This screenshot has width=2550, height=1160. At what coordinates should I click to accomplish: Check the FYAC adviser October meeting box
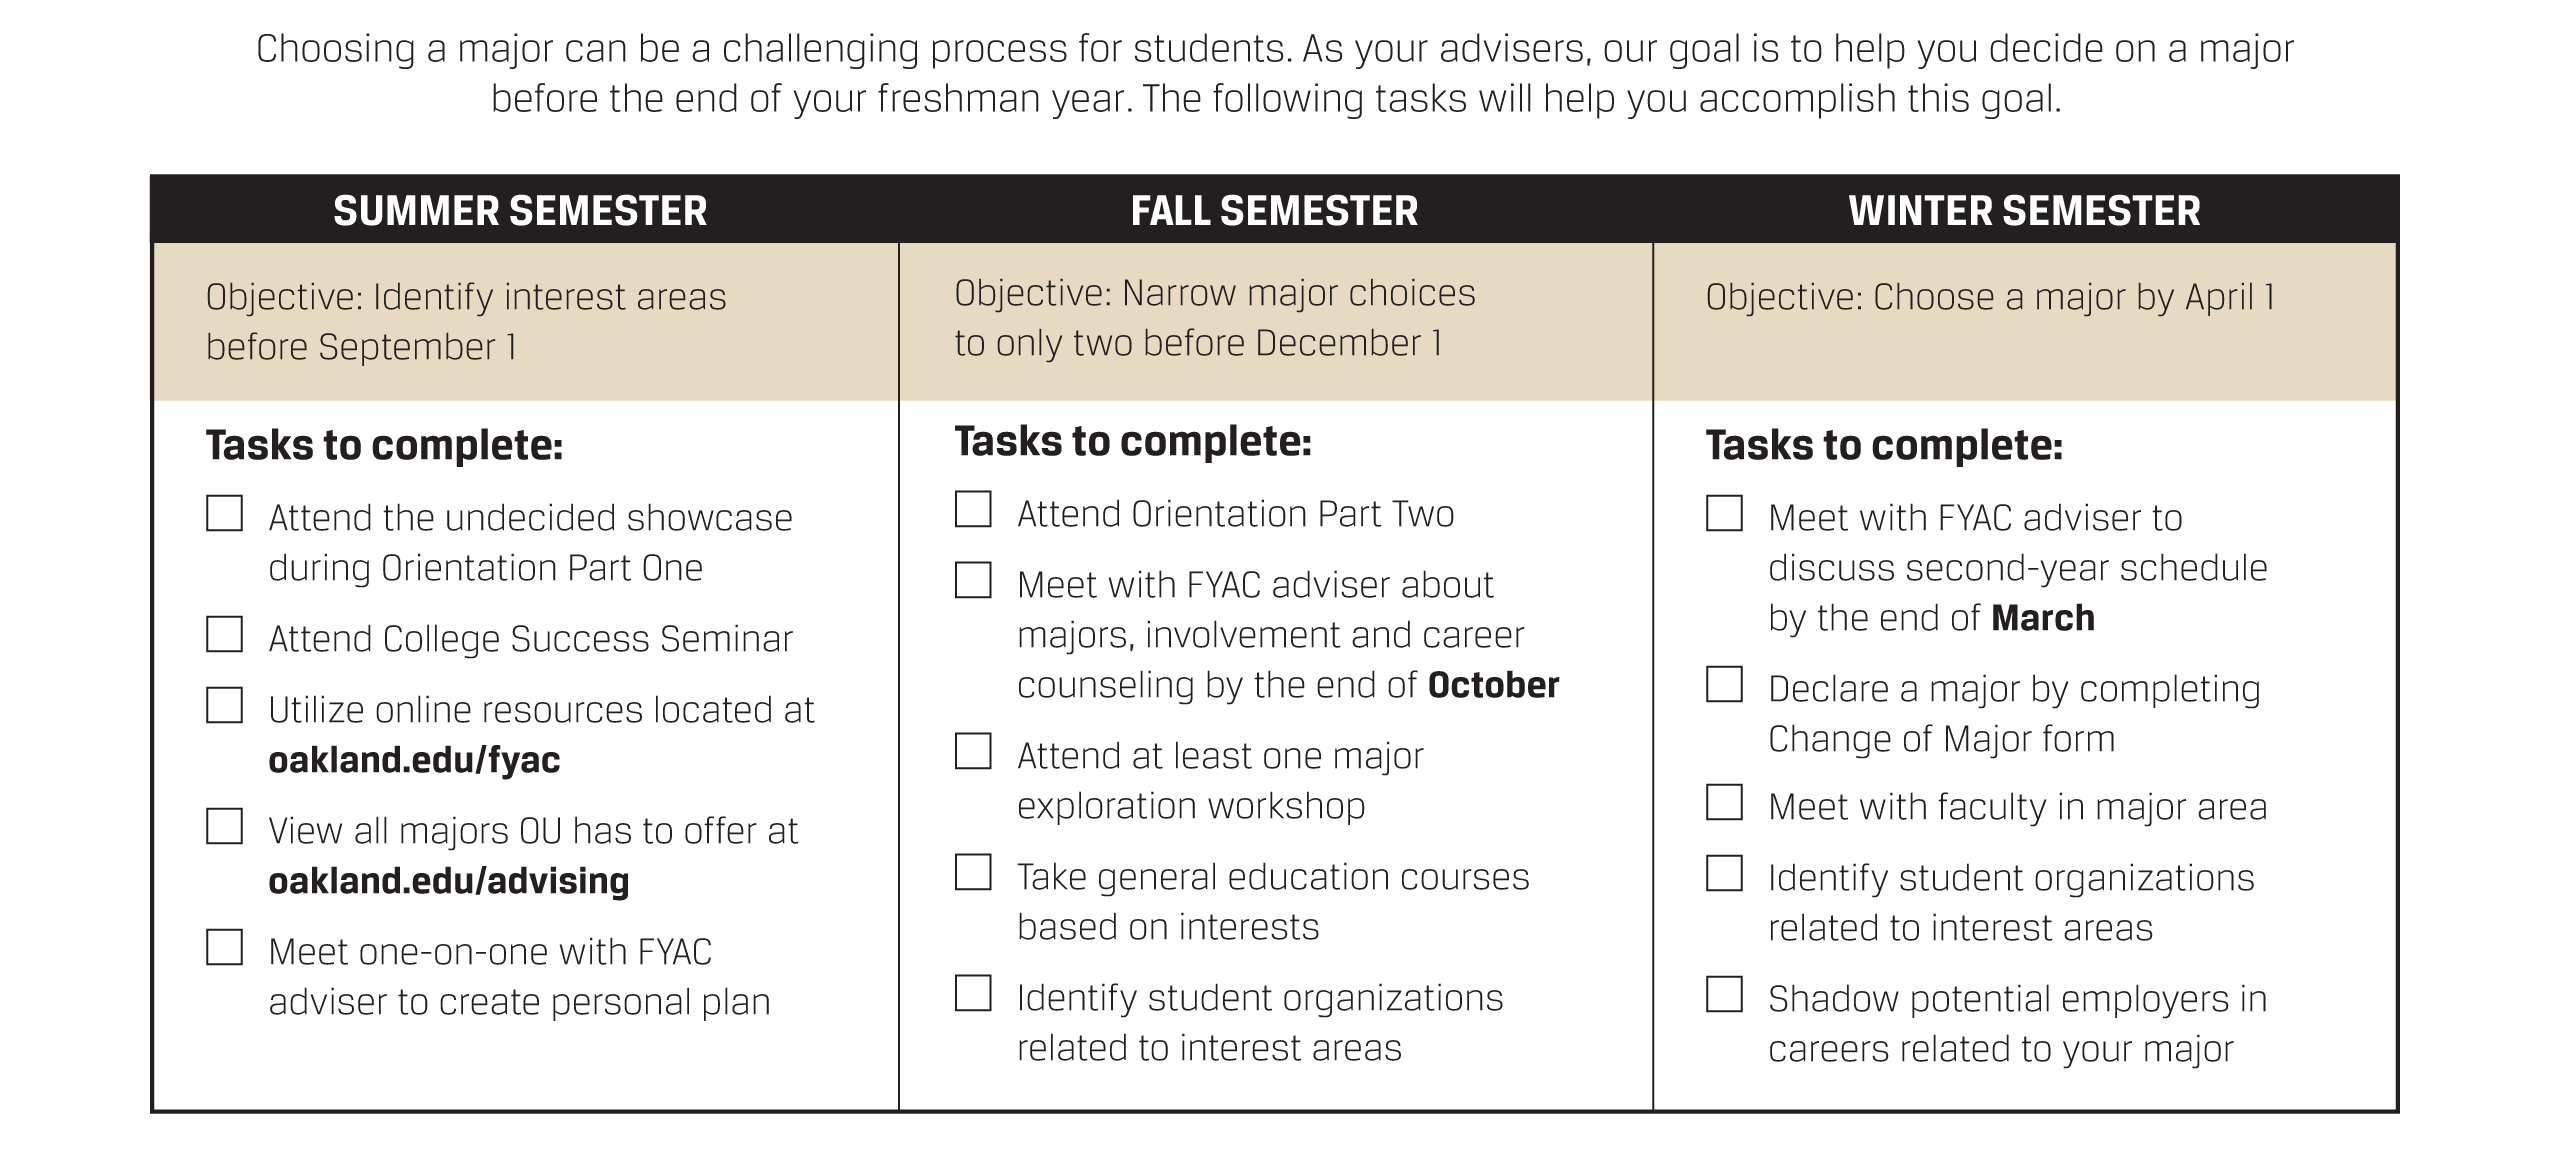click(x=973, y=581)
